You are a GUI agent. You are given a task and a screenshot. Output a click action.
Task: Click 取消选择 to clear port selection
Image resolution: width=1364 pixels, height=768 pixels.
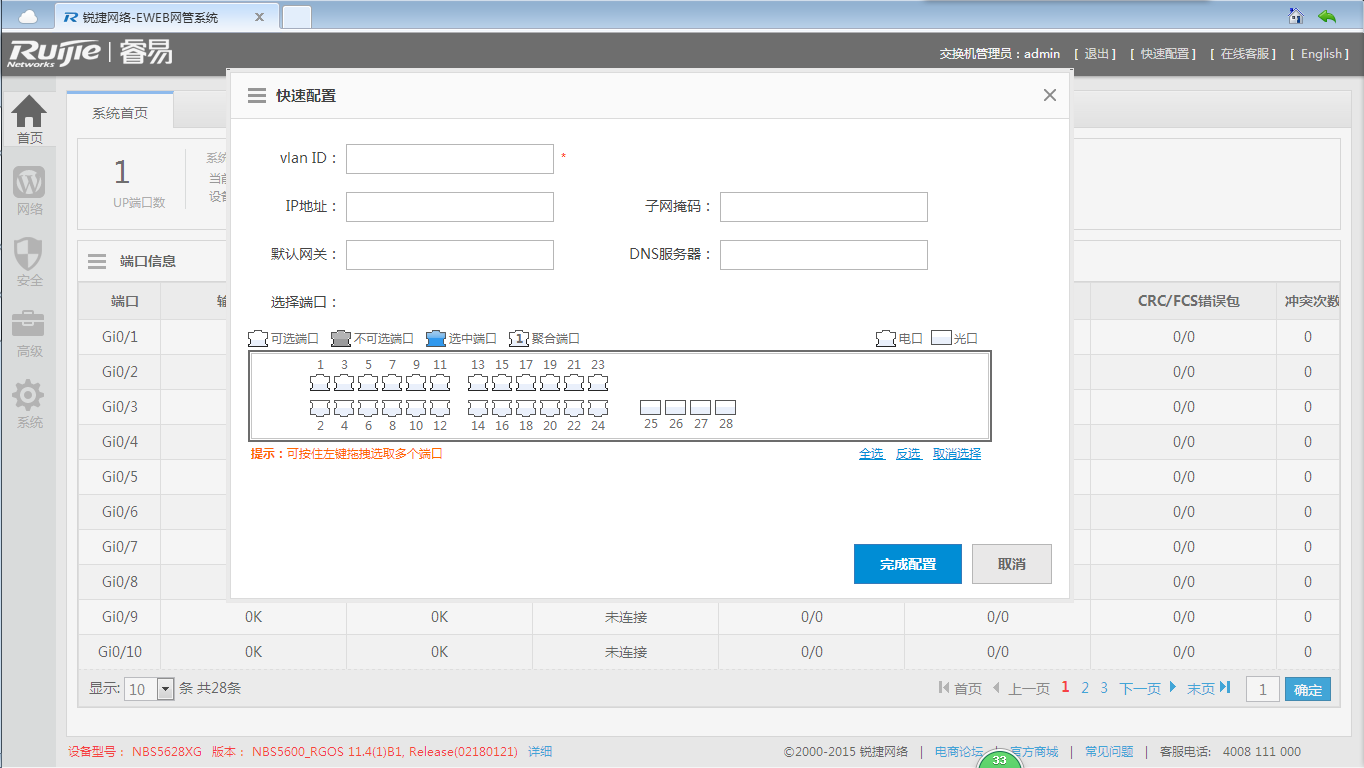tap(957, 454)
